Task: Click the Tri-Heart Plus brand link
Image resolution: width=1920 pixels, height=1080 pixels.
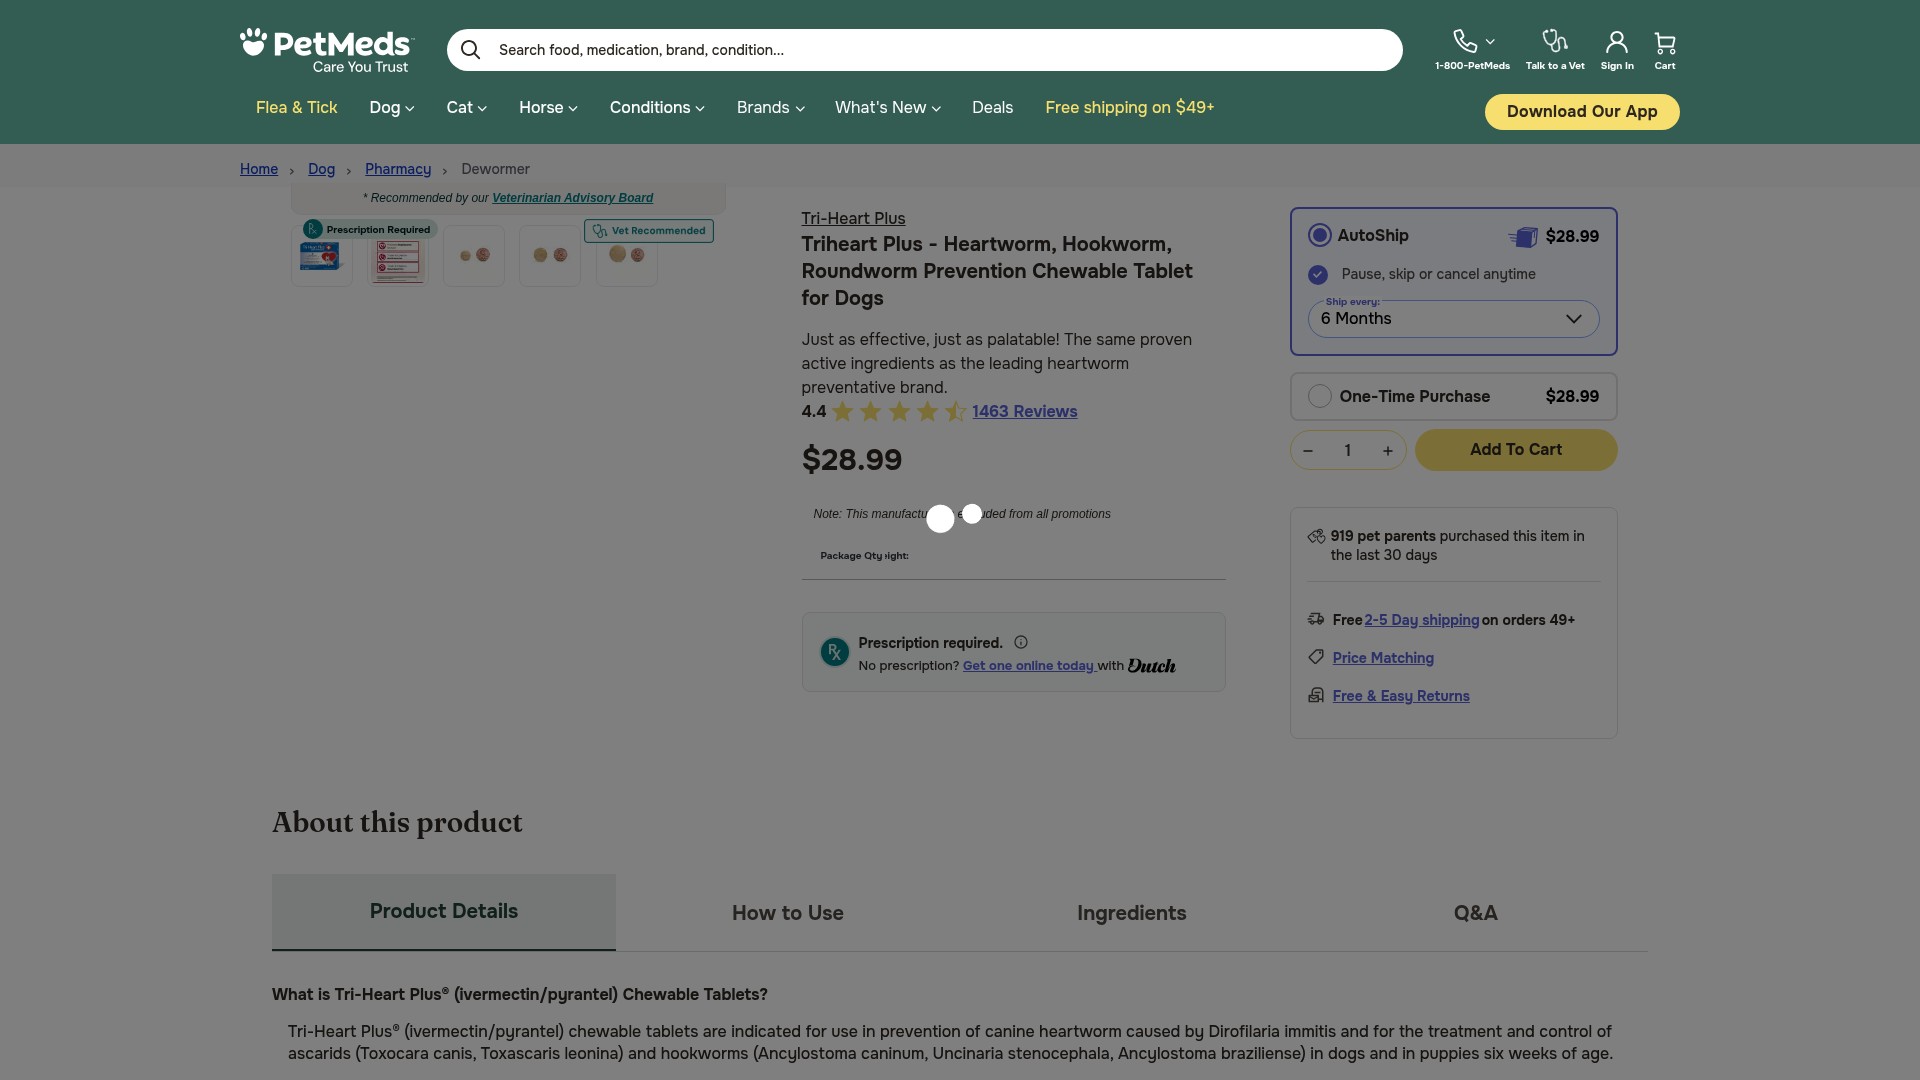Action: [853, 219]
